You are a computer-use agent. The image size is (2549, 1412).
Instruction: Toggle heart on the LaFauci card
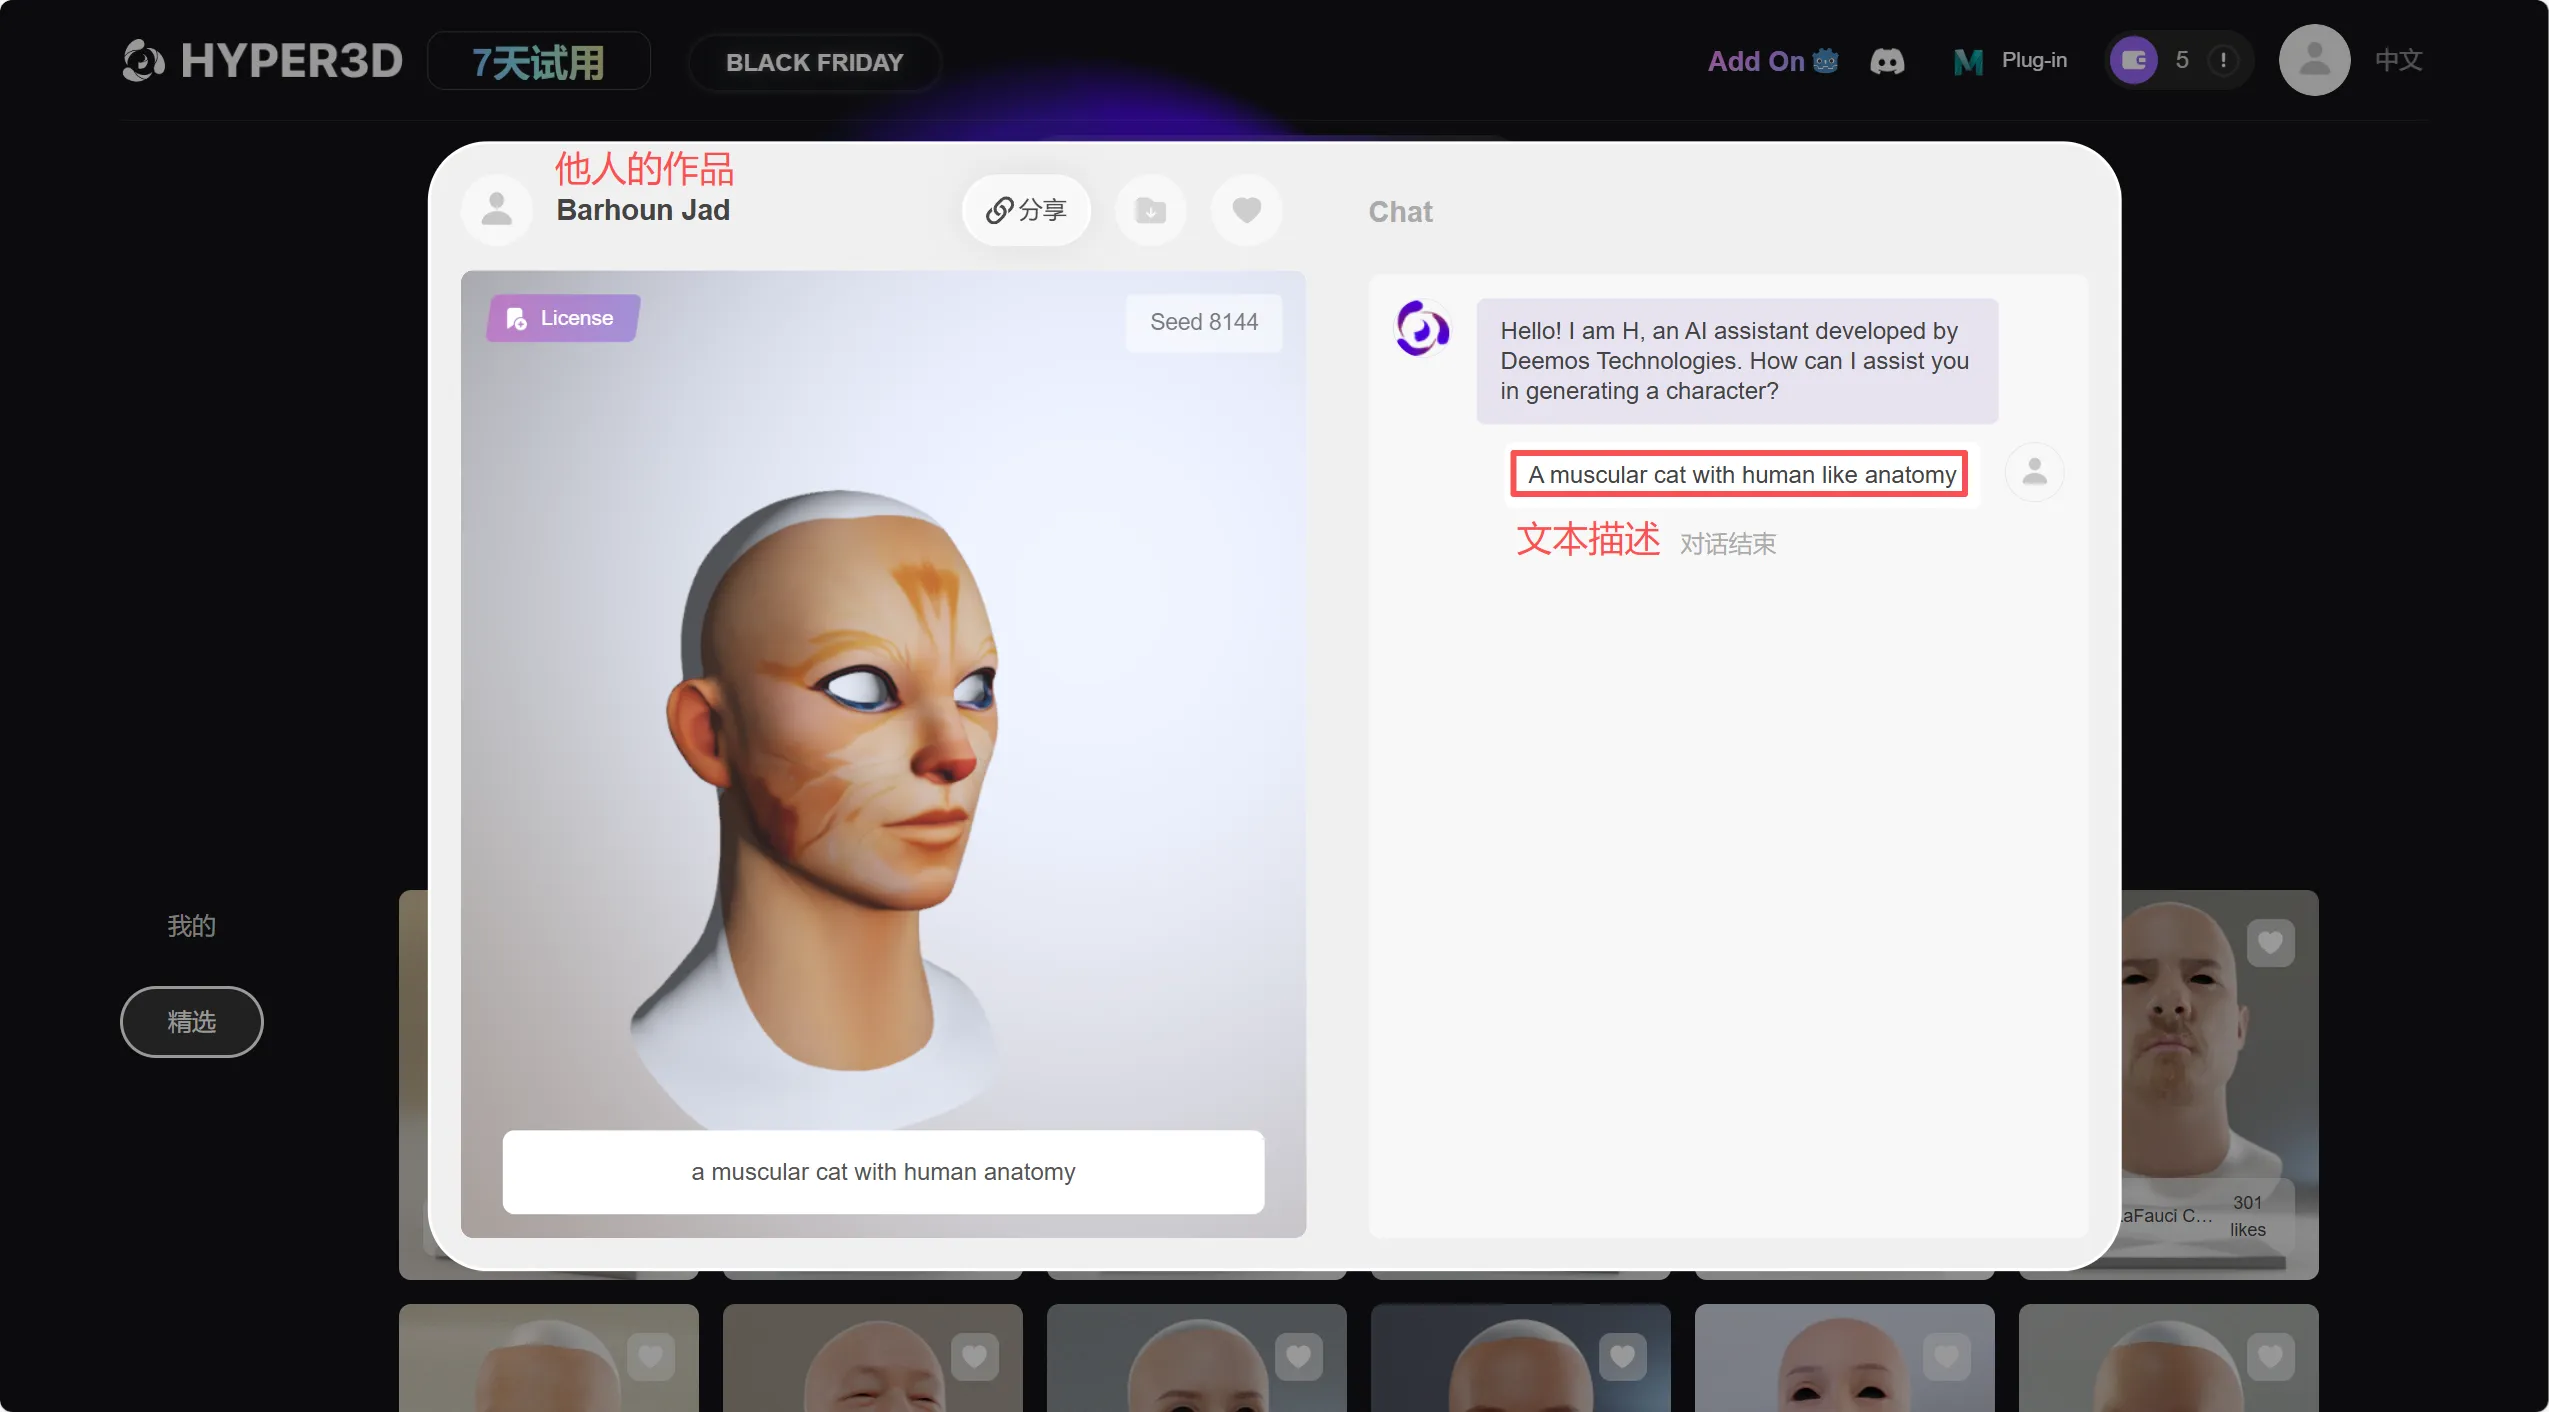[x=2270, y=942]
